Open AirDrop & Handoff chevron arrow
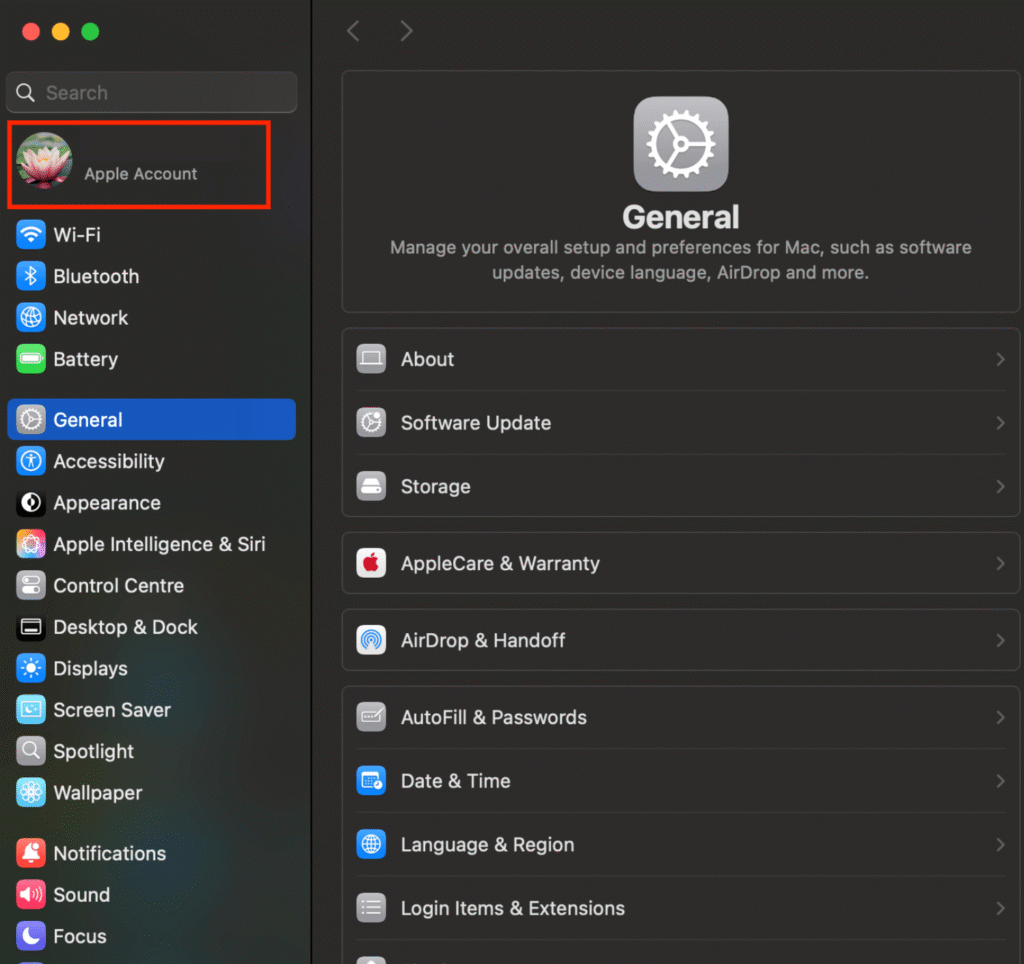The height and width of the screenshot is (964, 1024). pos(1000,640)
